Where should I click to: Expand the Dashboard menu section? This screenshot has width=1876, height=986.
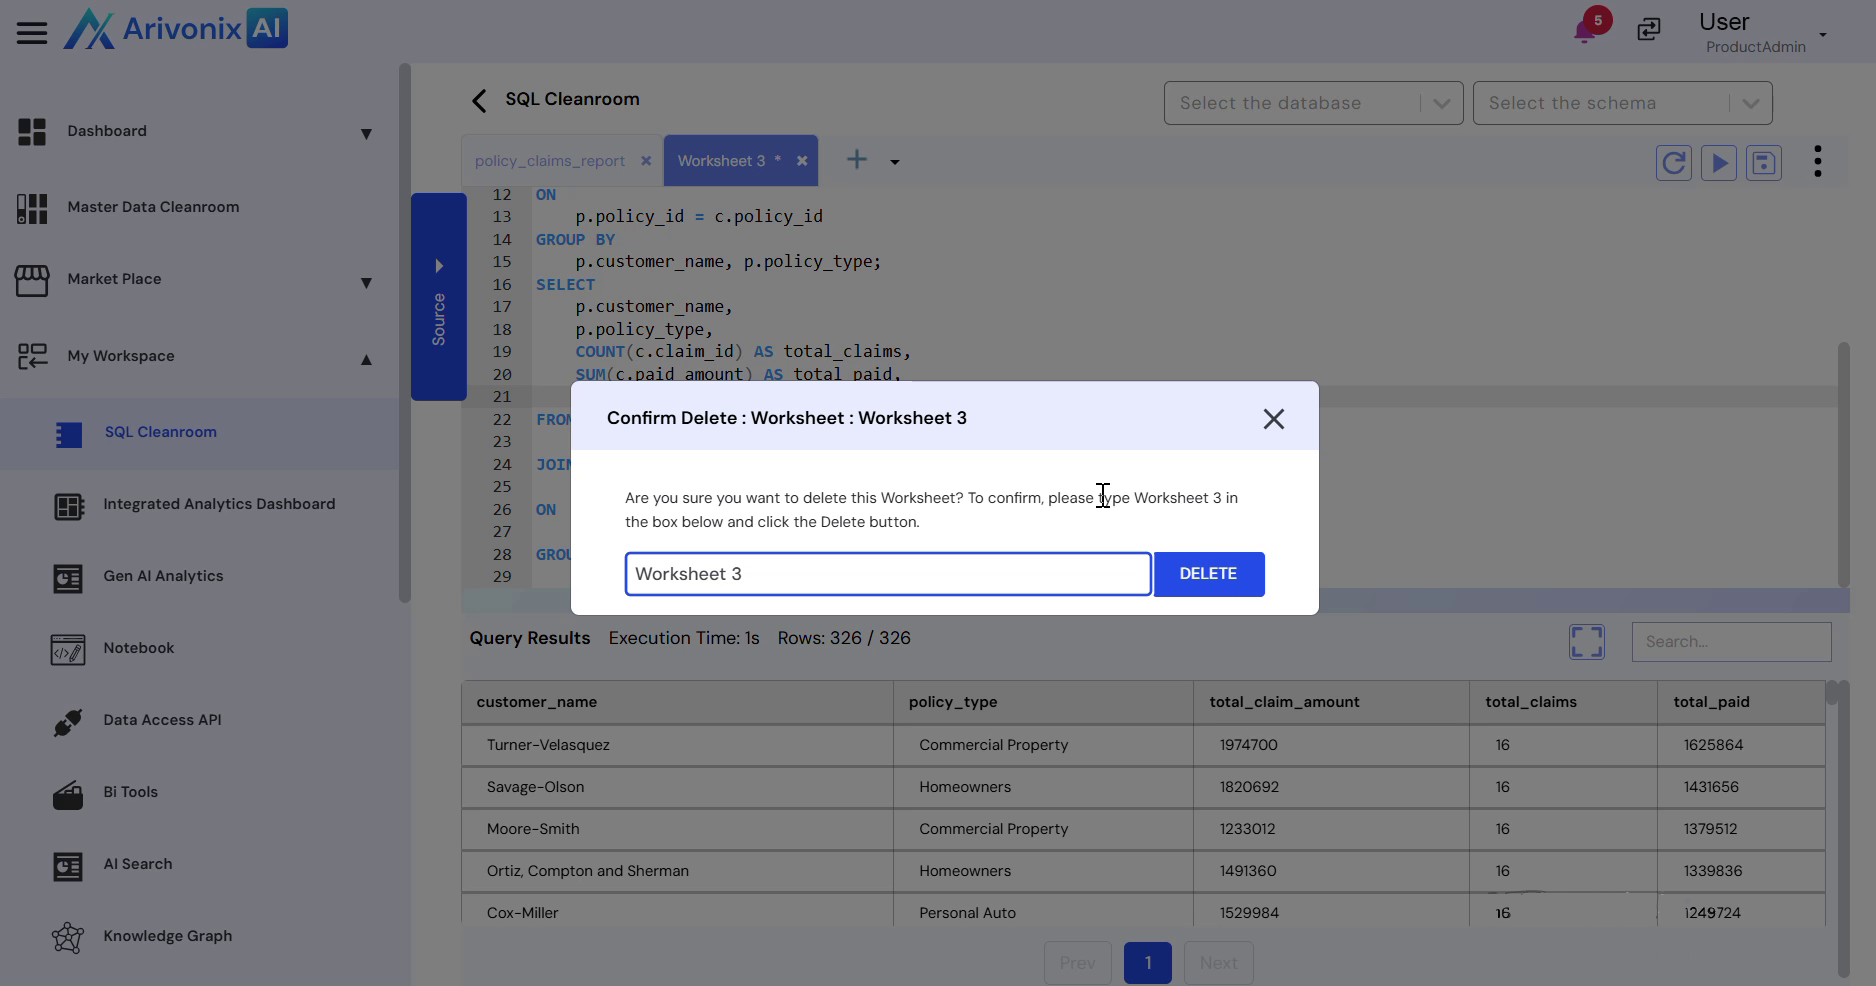click(366, 134)
